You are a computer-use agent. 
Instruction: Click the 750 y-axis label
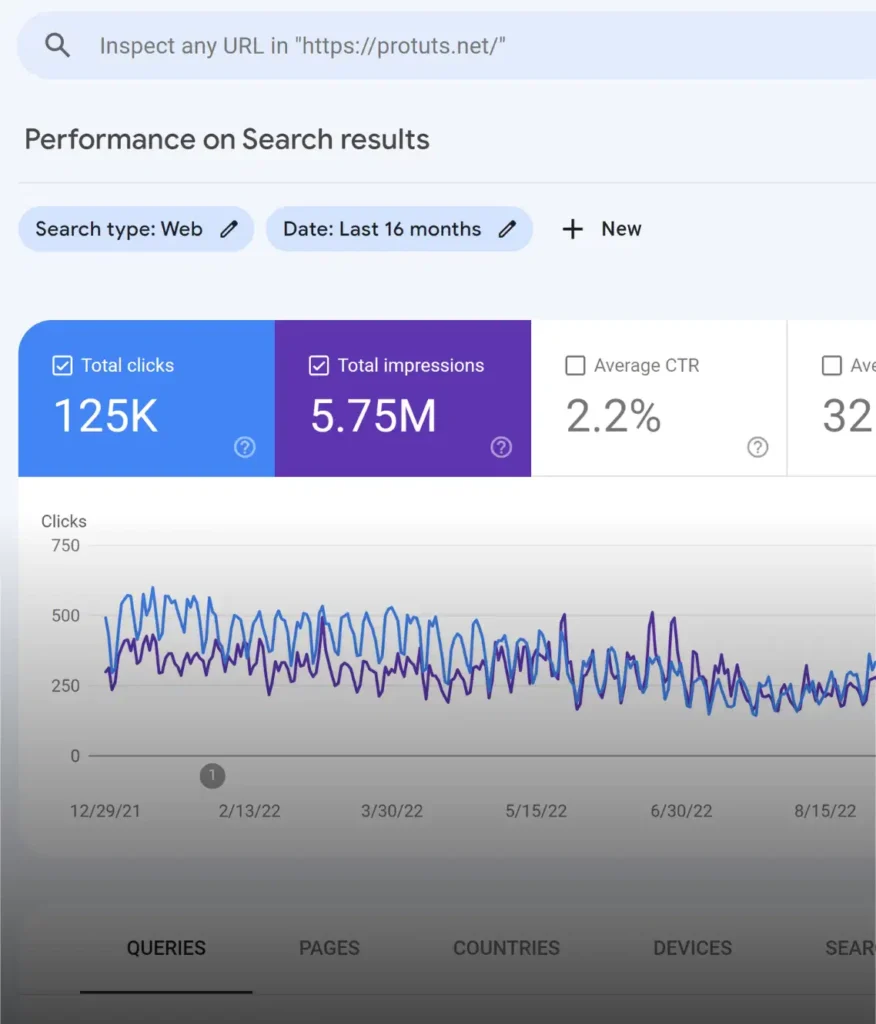tap(65, 545)
